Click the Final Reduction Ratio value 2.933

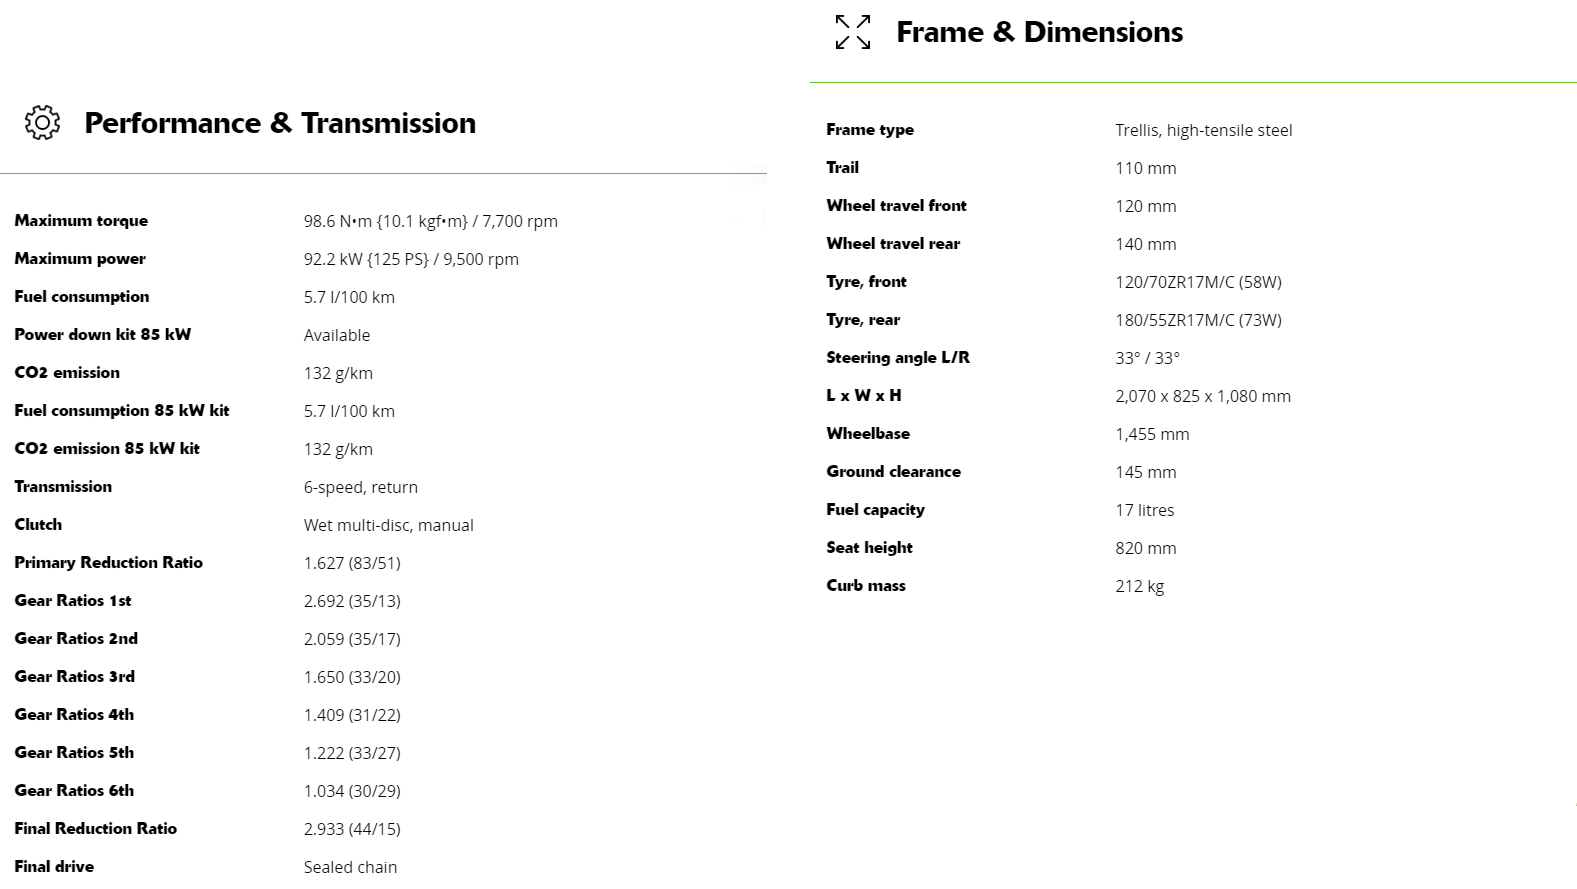[352, 829]
